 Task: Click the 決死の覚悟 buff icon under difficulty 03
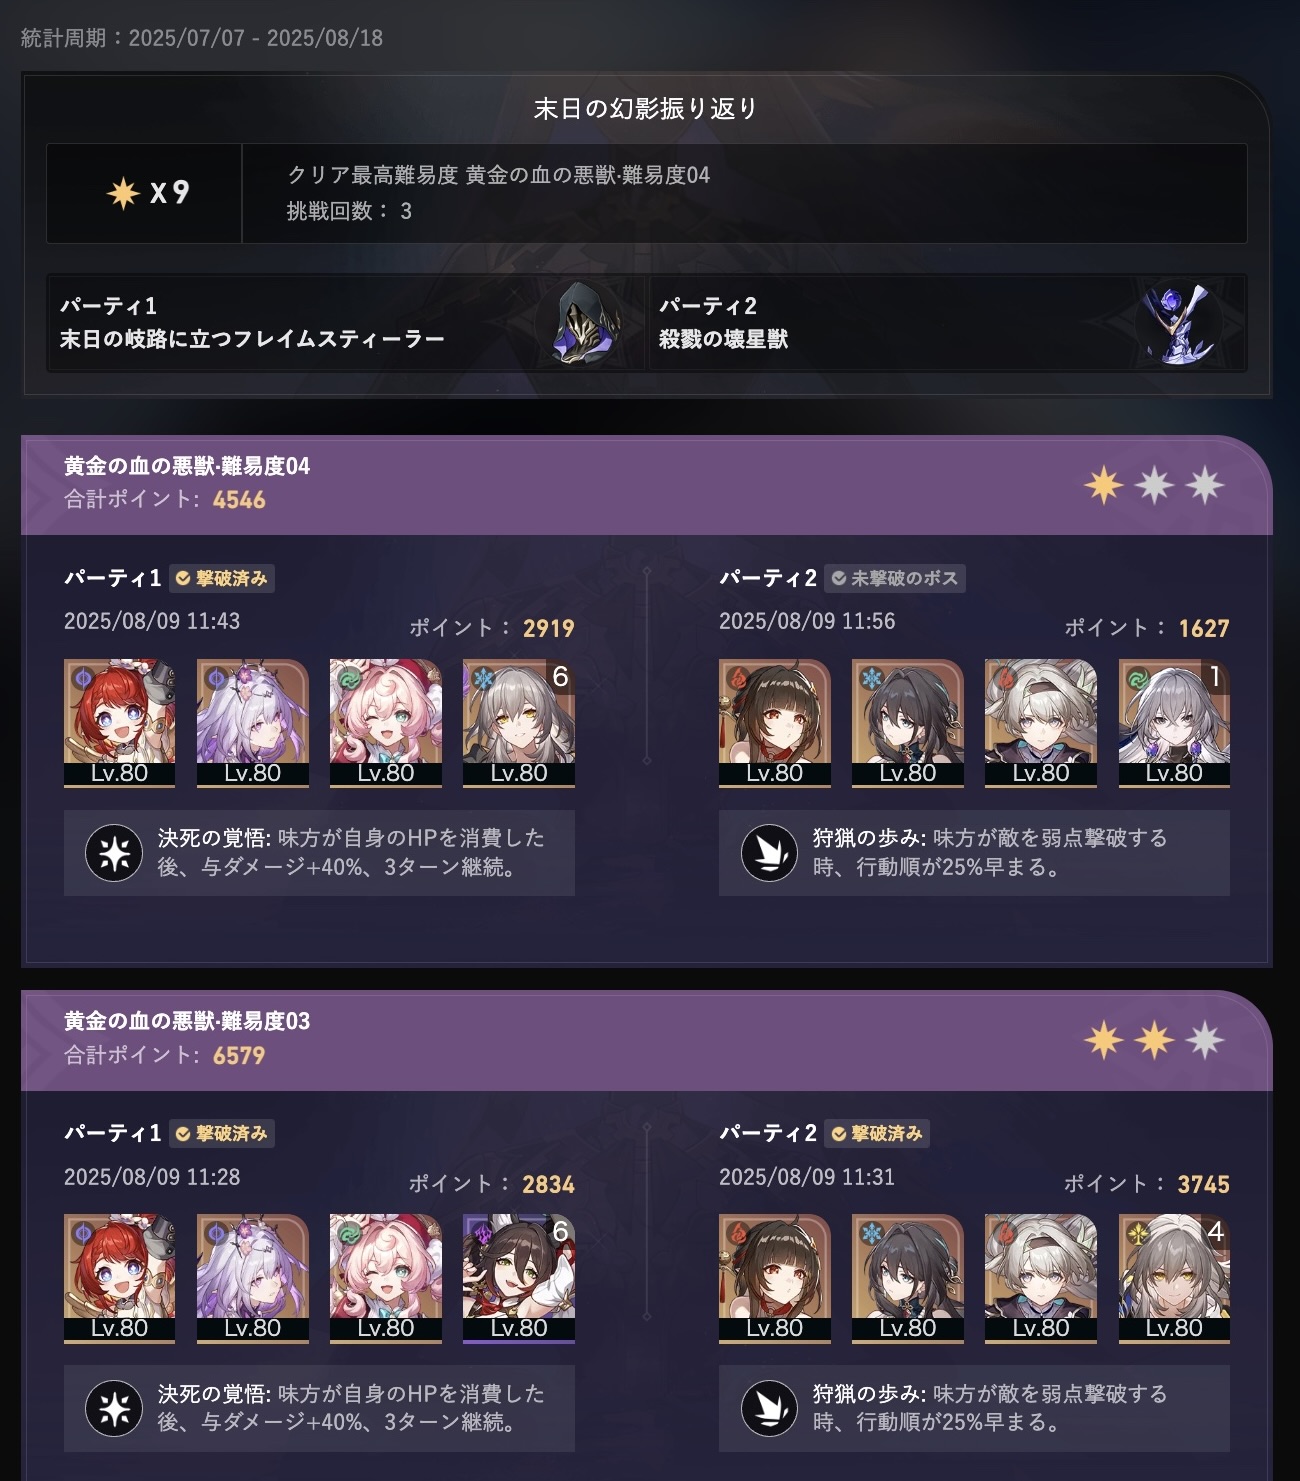click(114, 1408)
